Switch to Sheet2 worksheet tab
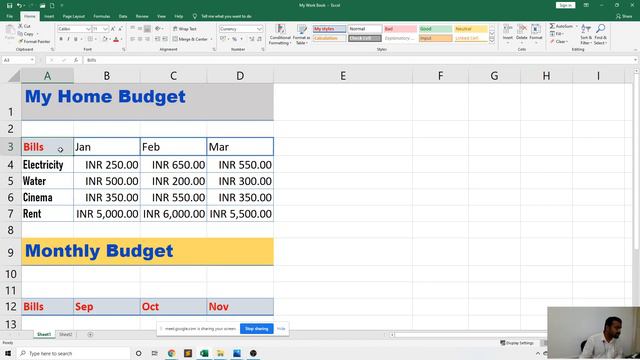The image size is (640, 360). [x=65, y=335]
